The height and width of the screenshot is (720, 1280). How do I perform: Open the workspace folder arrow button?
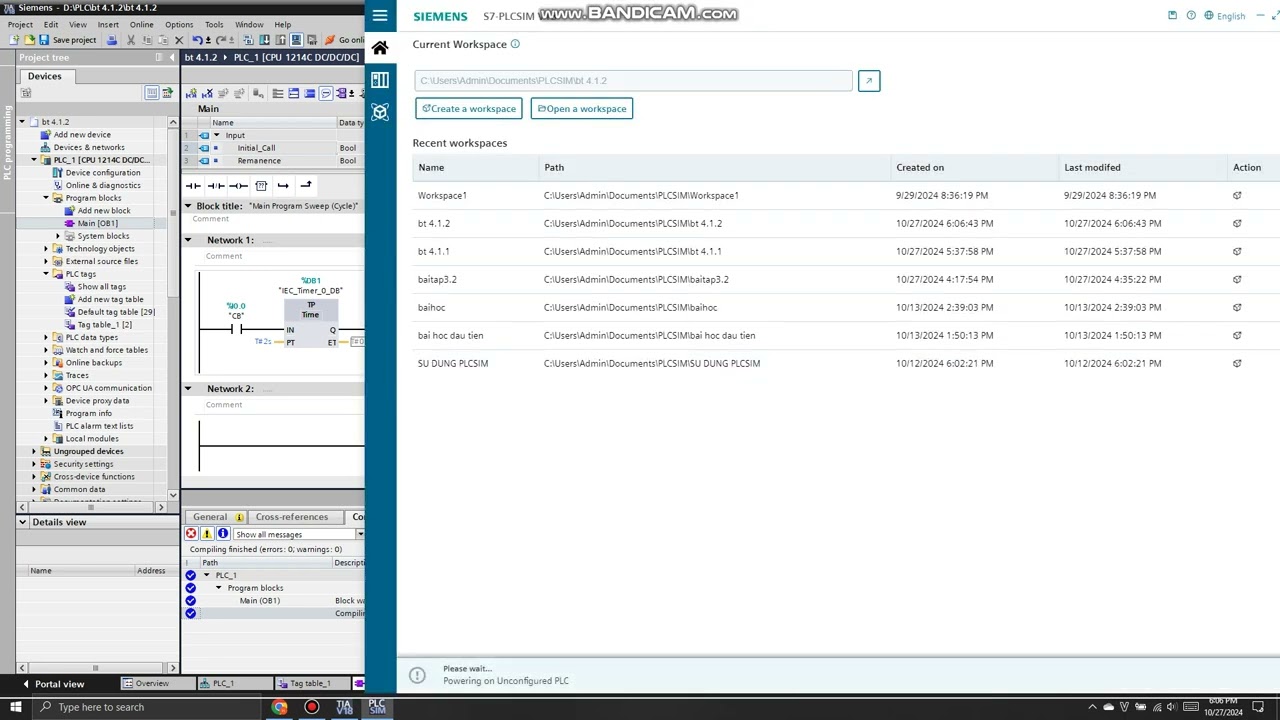pos(869,81)
